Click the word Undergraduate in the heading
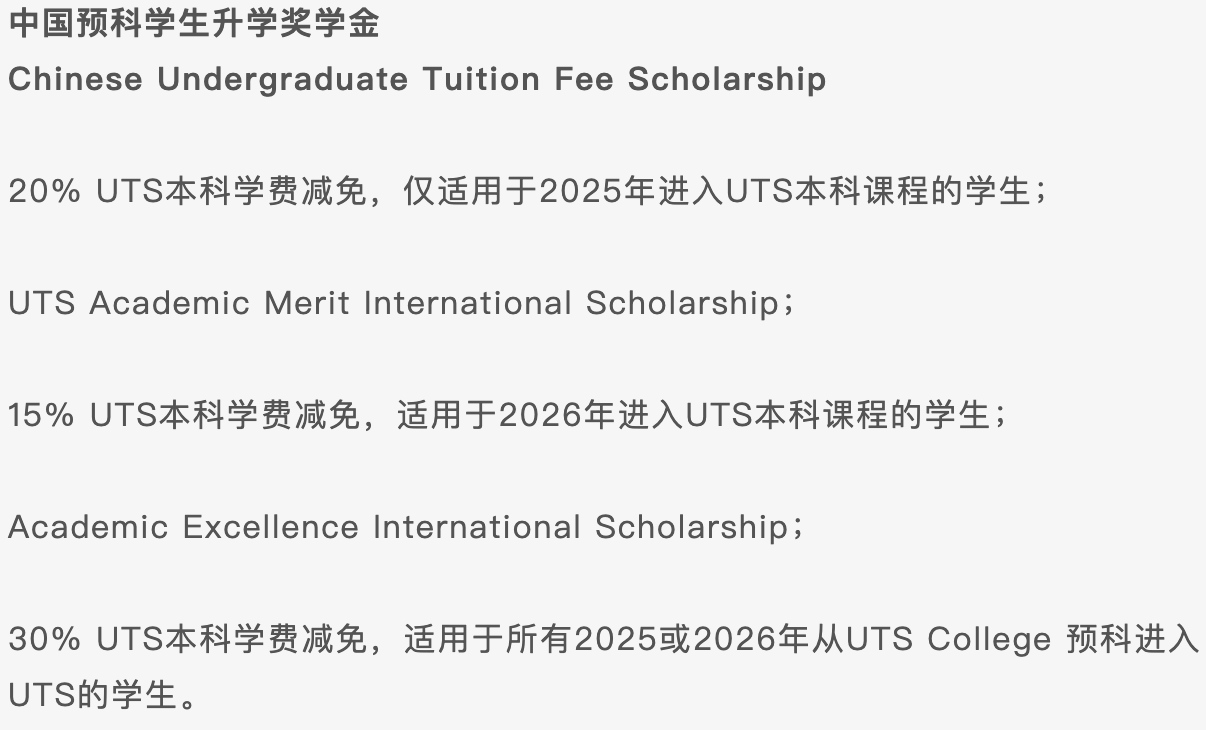Image resolution: width=1206 pixels, height=730 pixels. point(282,79)
